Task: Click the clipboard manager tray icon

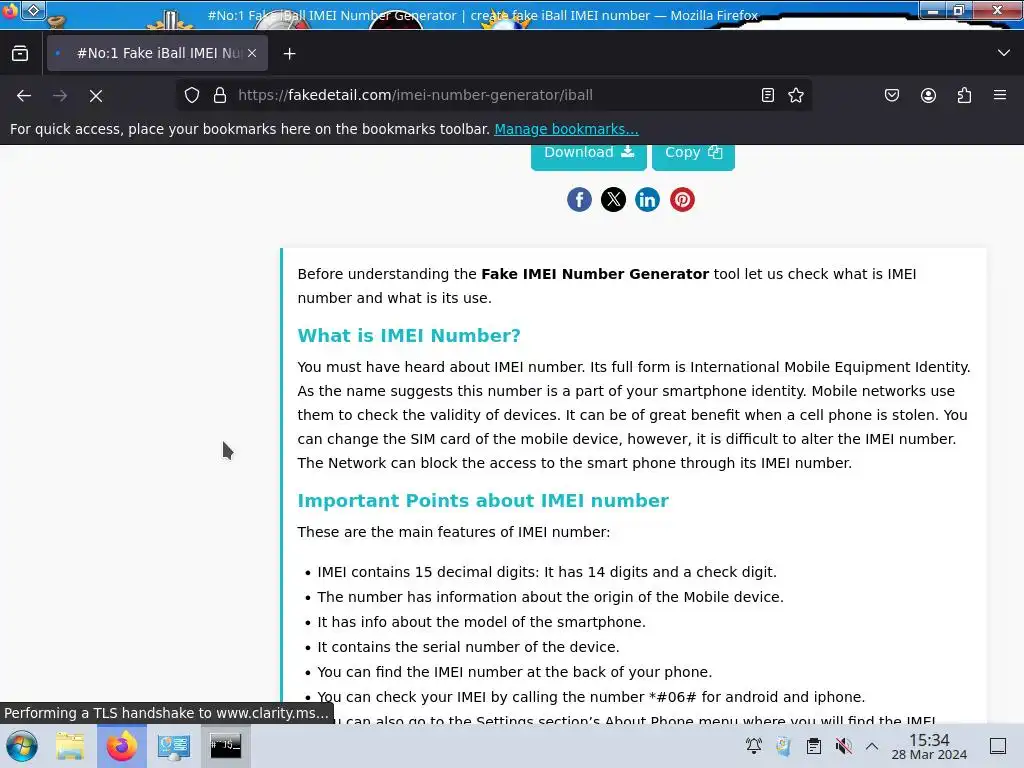Action: [814, 746]
